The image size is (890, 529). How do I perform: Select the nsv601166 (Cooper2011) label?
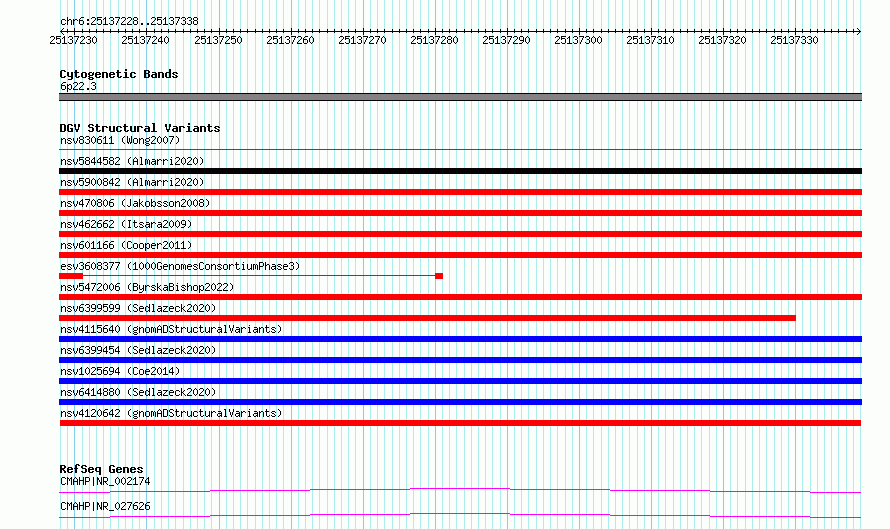[126, 245]
